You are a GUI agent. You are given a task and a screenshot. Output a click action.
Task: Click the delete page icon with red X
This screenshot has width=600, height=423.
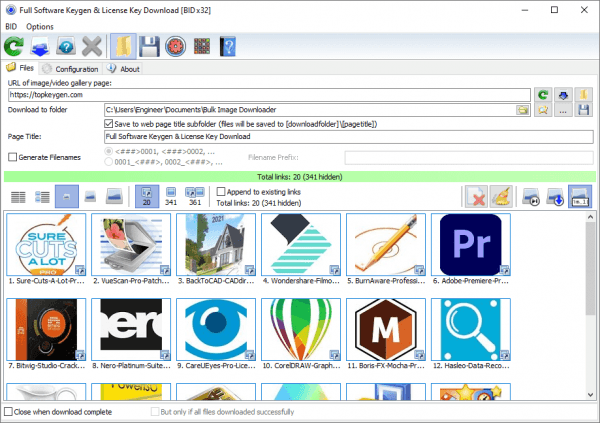[x=476, y=197]
